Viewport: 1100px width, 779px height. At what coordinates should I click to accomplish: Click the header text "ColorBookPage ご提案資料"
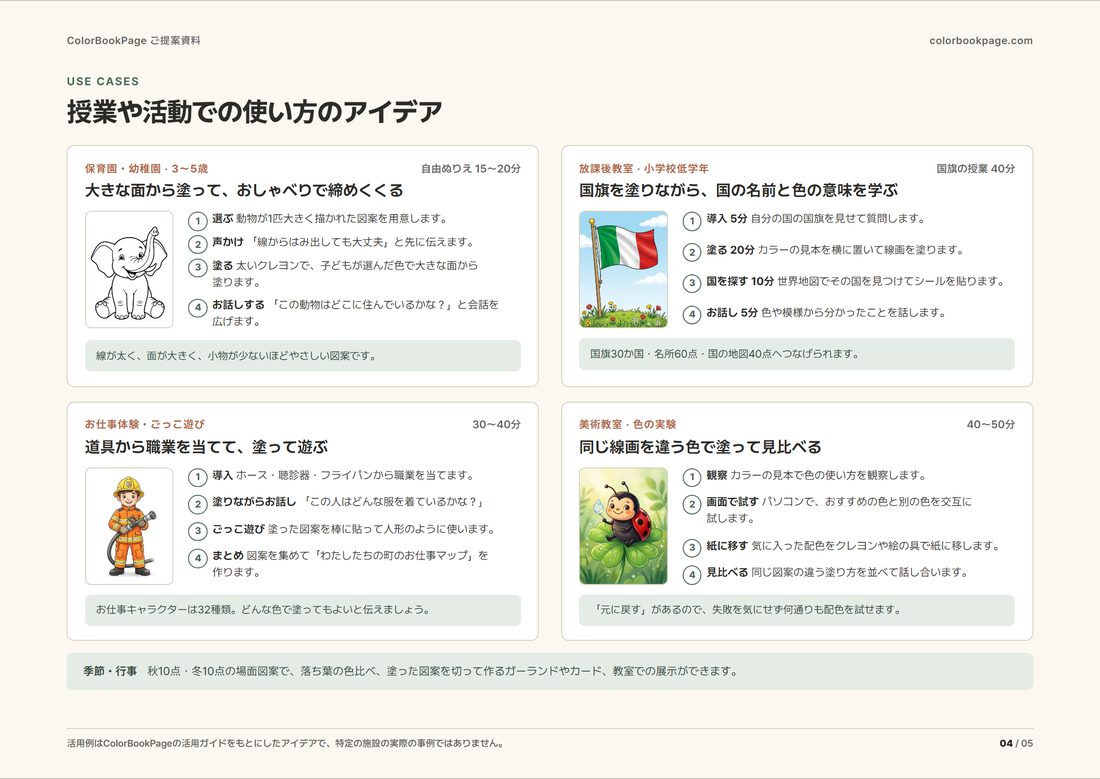[133, 41]
